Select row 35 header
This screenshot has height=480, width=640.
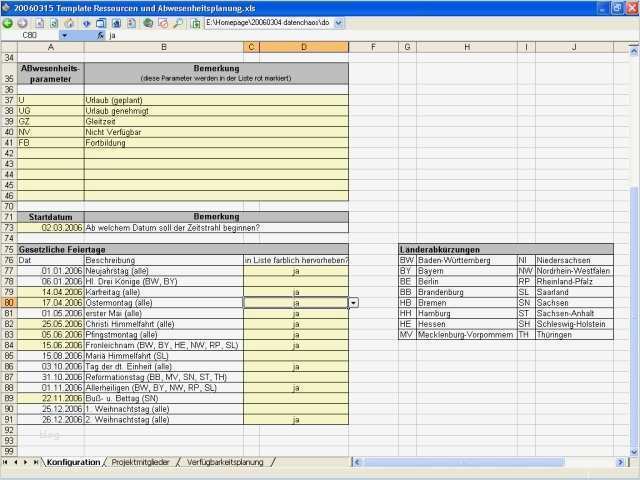point(9,73)
